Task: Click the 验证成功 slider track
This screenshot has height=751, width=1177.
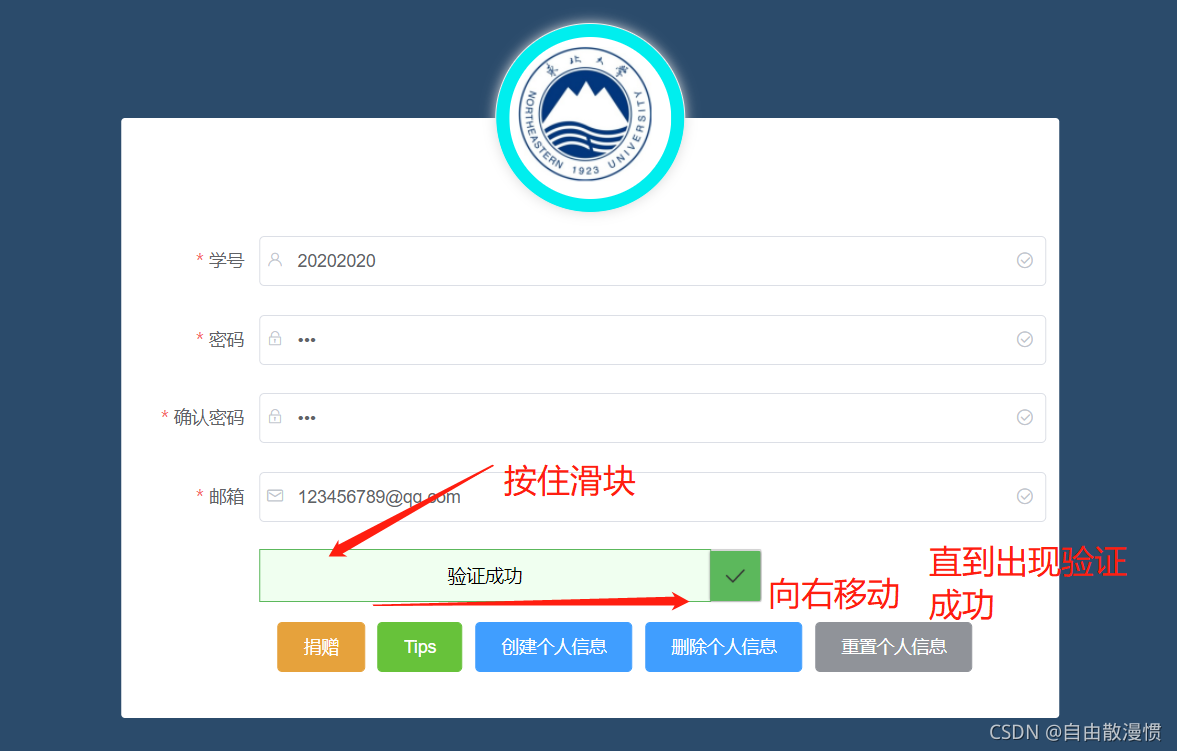Action: click(x=485, y=575)
